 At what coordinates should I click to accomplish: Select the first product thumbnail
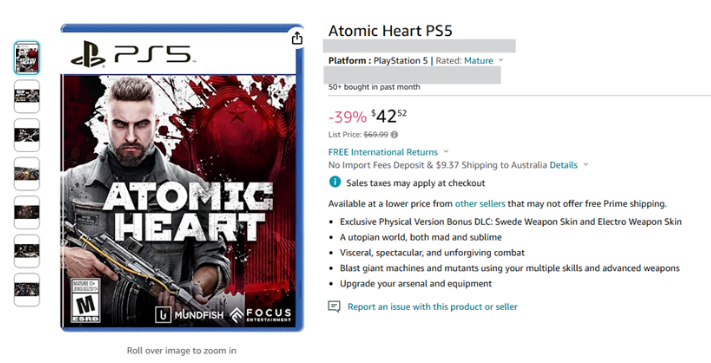coord(27,58)
